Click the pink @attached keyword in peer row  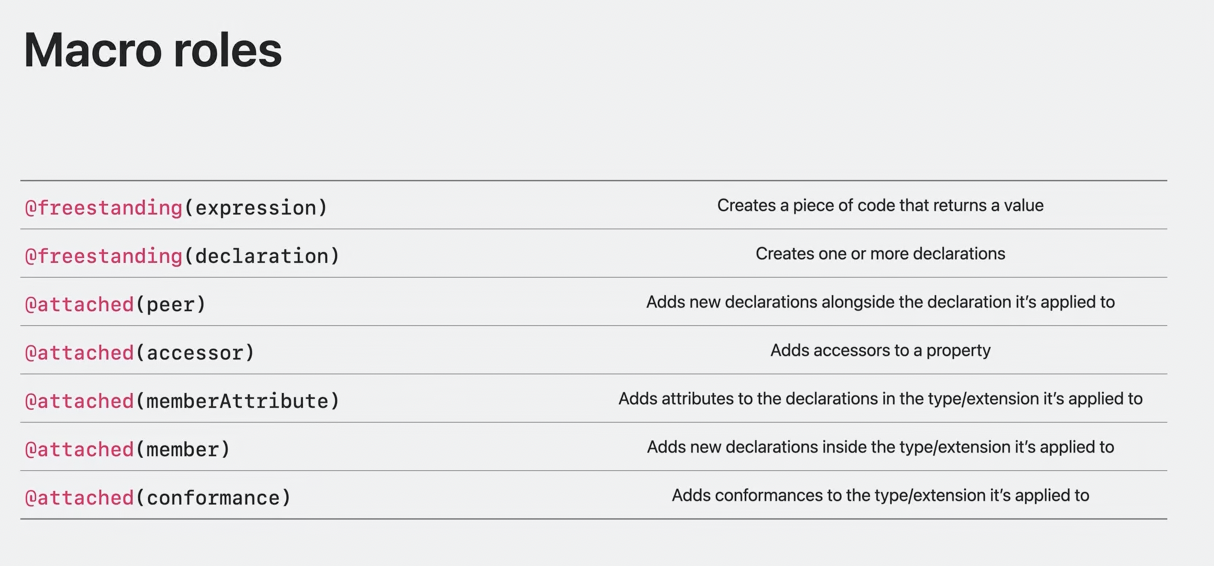(x=79, y=304)
